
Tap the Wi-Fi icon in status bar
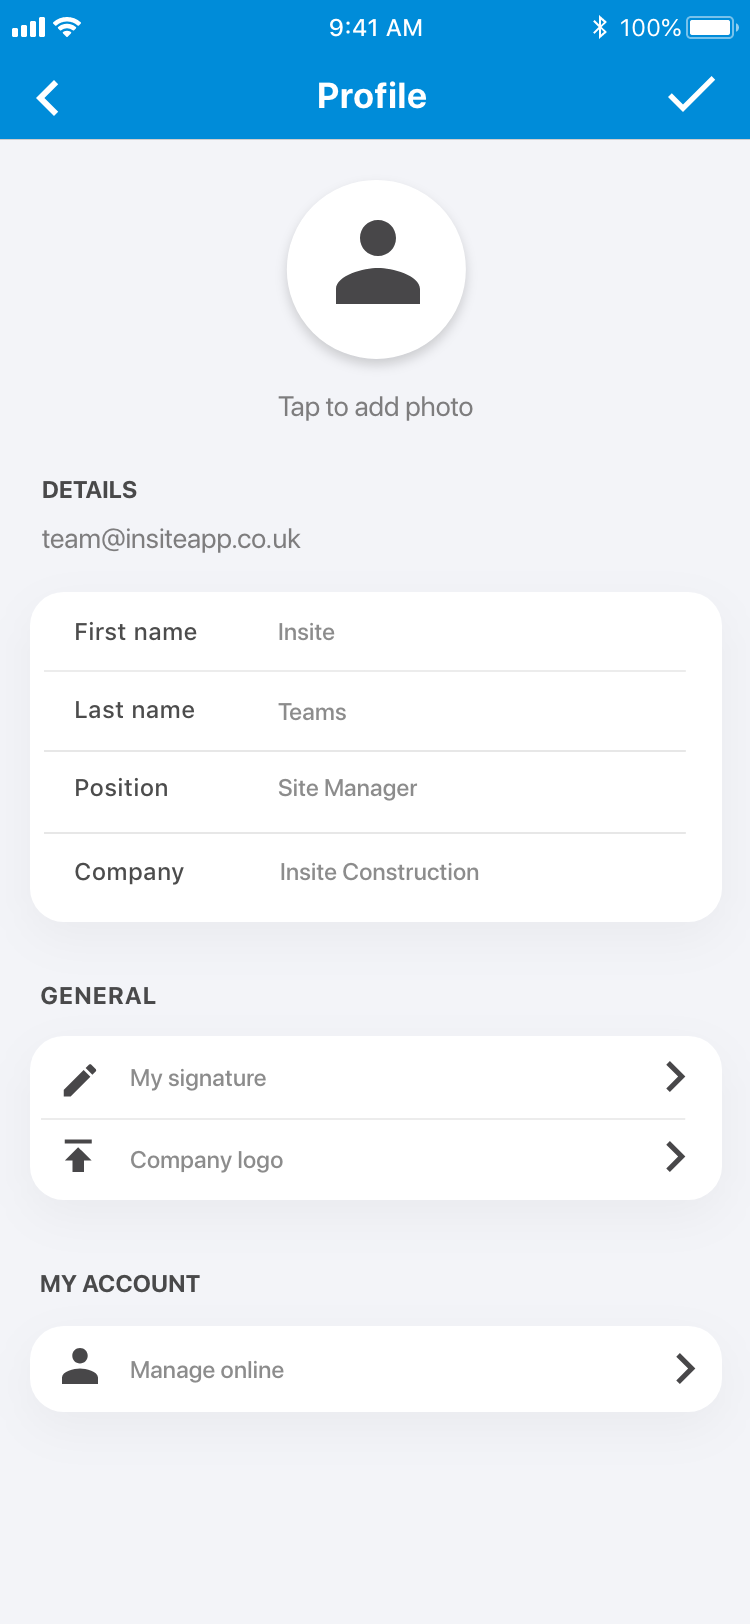67,27
